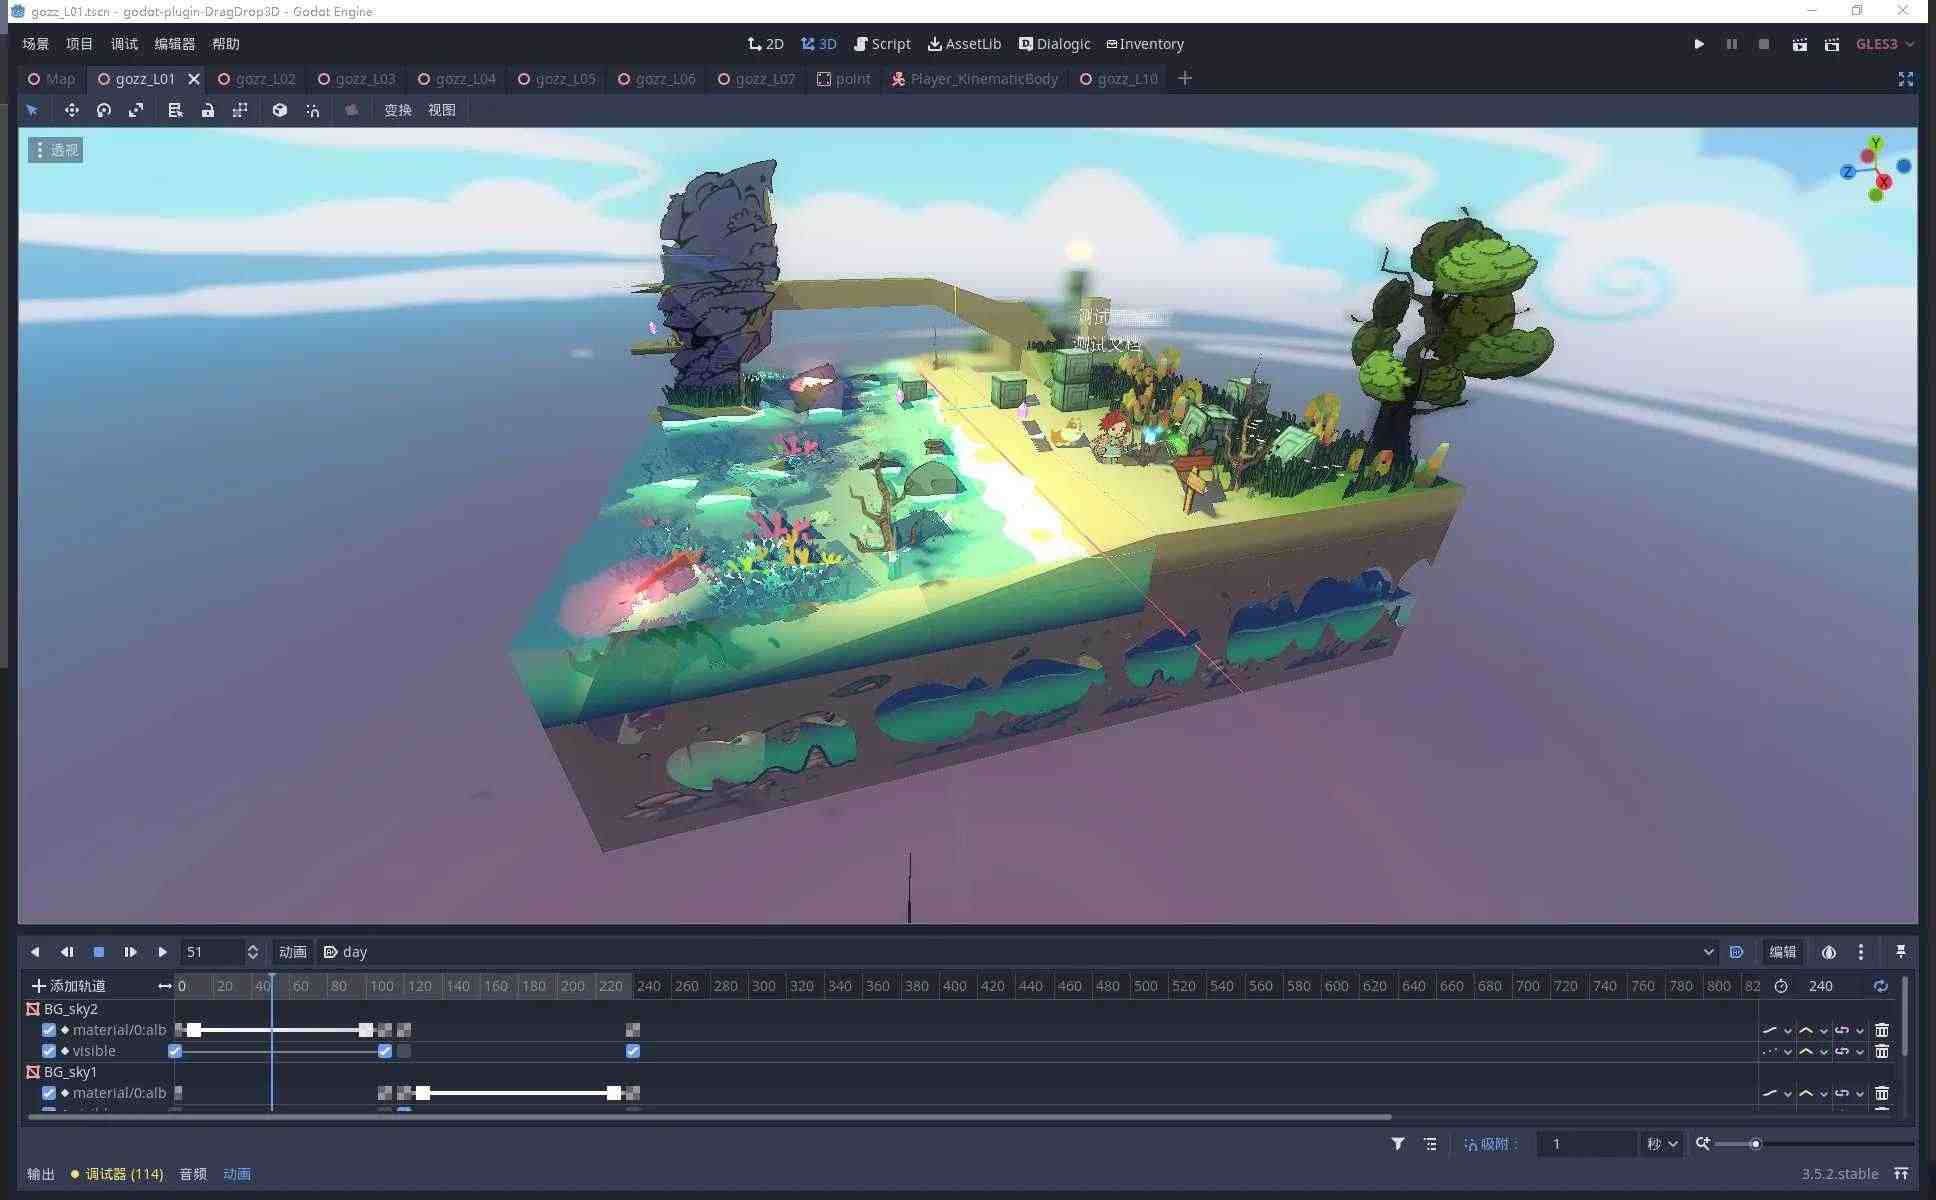Pin the animation player panel
The image size is (1936, 1200).
pos(1900,952)
